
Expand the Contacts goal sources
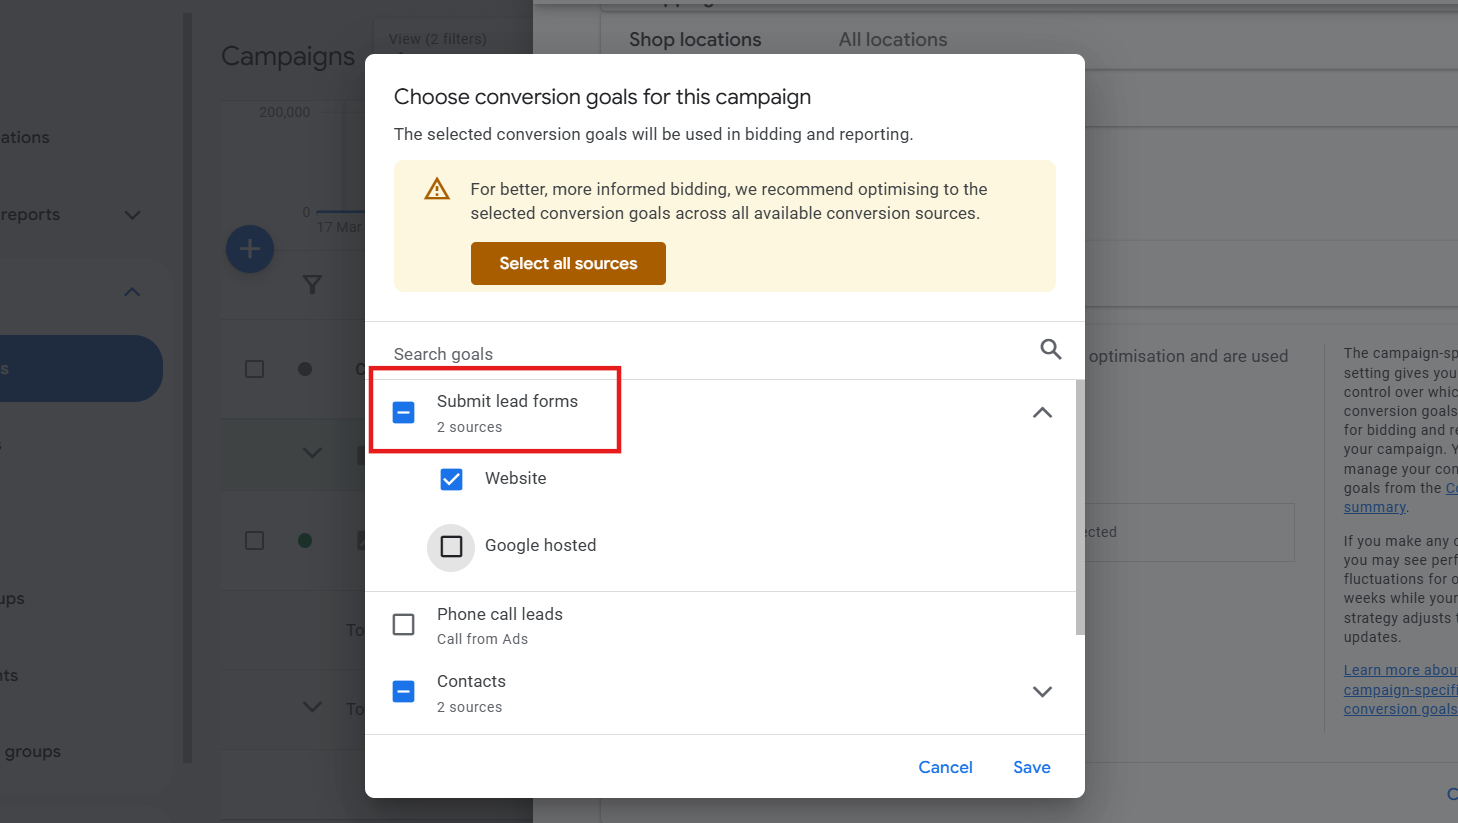[x=1042, y=691]
